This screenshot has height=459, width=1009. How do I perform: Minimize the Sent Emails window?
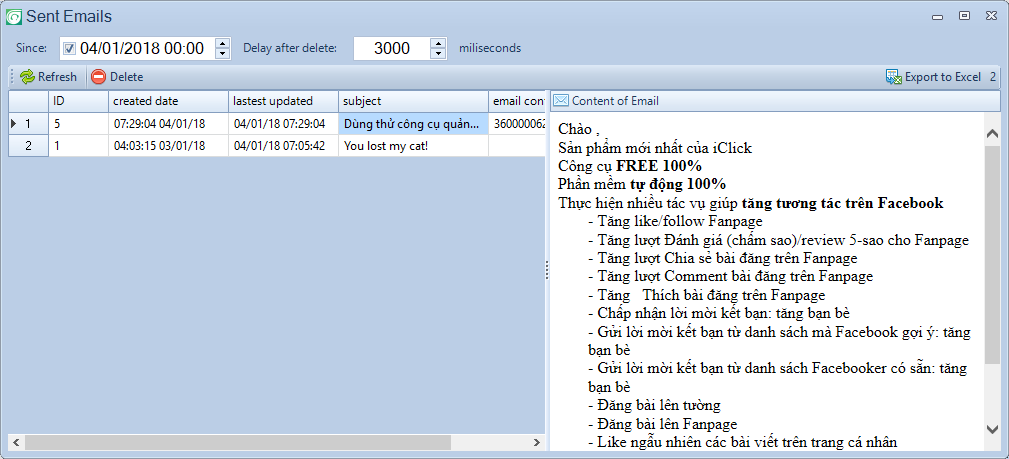939,16
